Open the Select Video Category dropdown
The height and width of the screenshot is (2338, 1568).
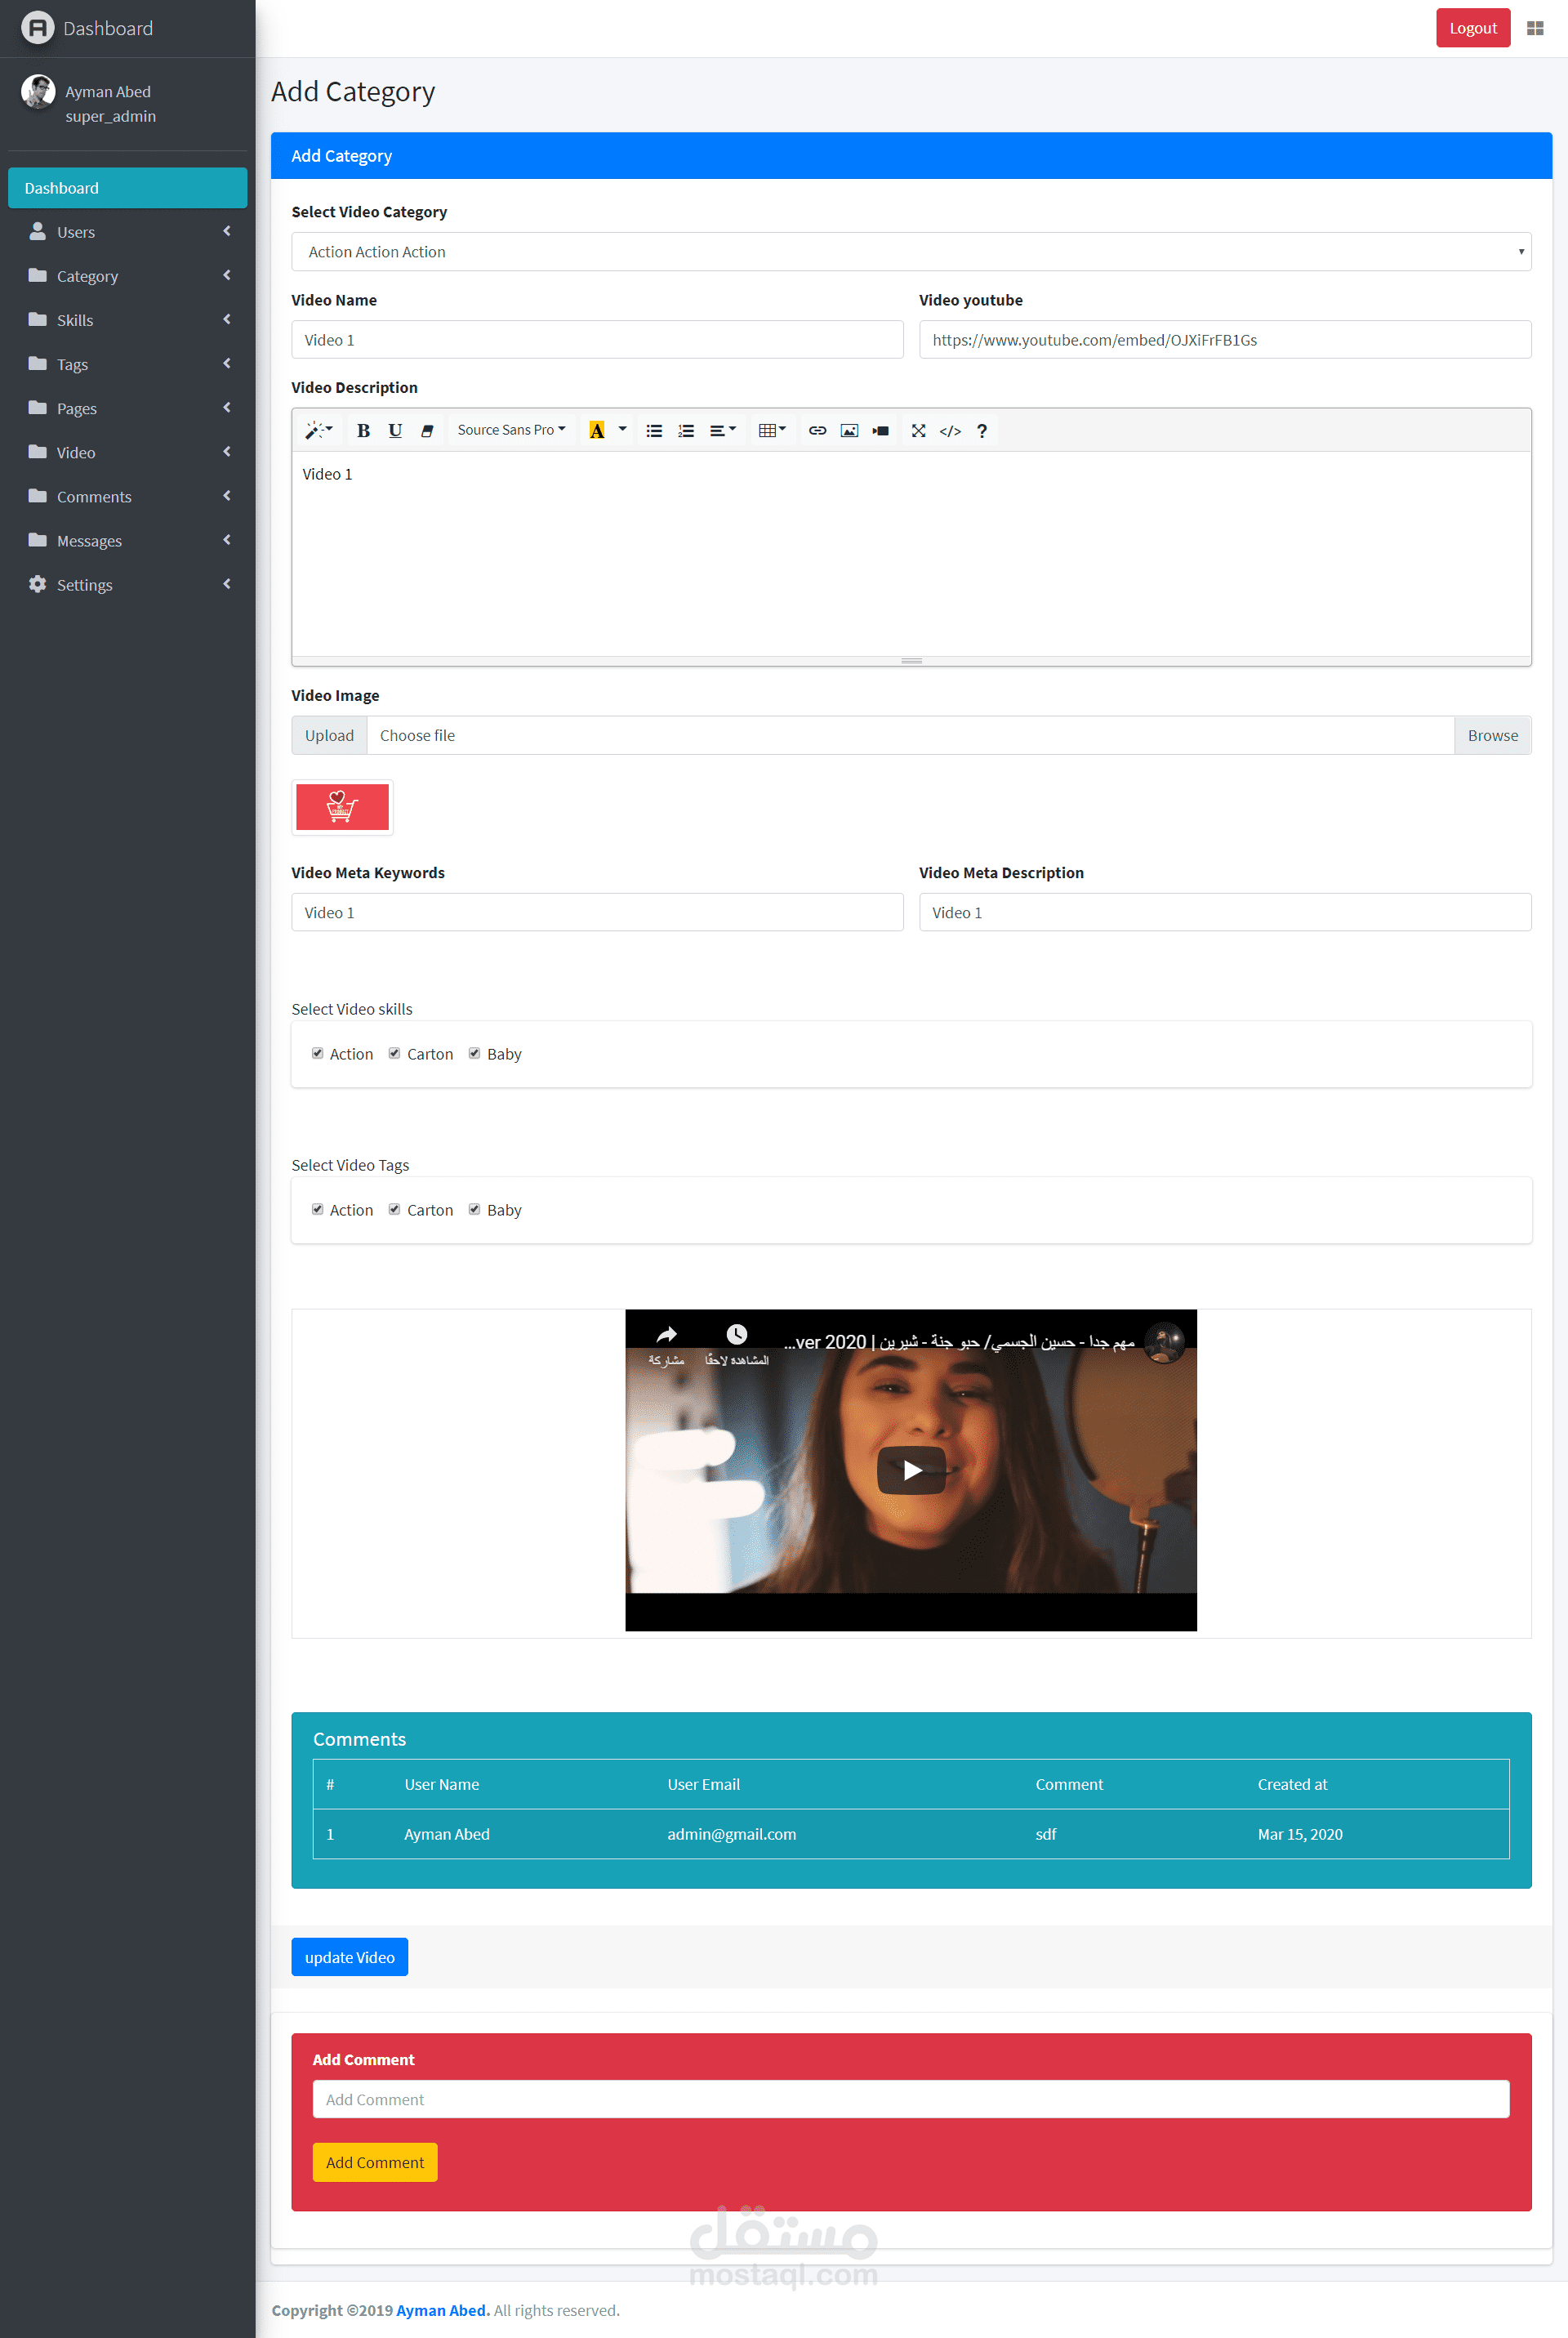pyautogui.click(x=910, y=252)
